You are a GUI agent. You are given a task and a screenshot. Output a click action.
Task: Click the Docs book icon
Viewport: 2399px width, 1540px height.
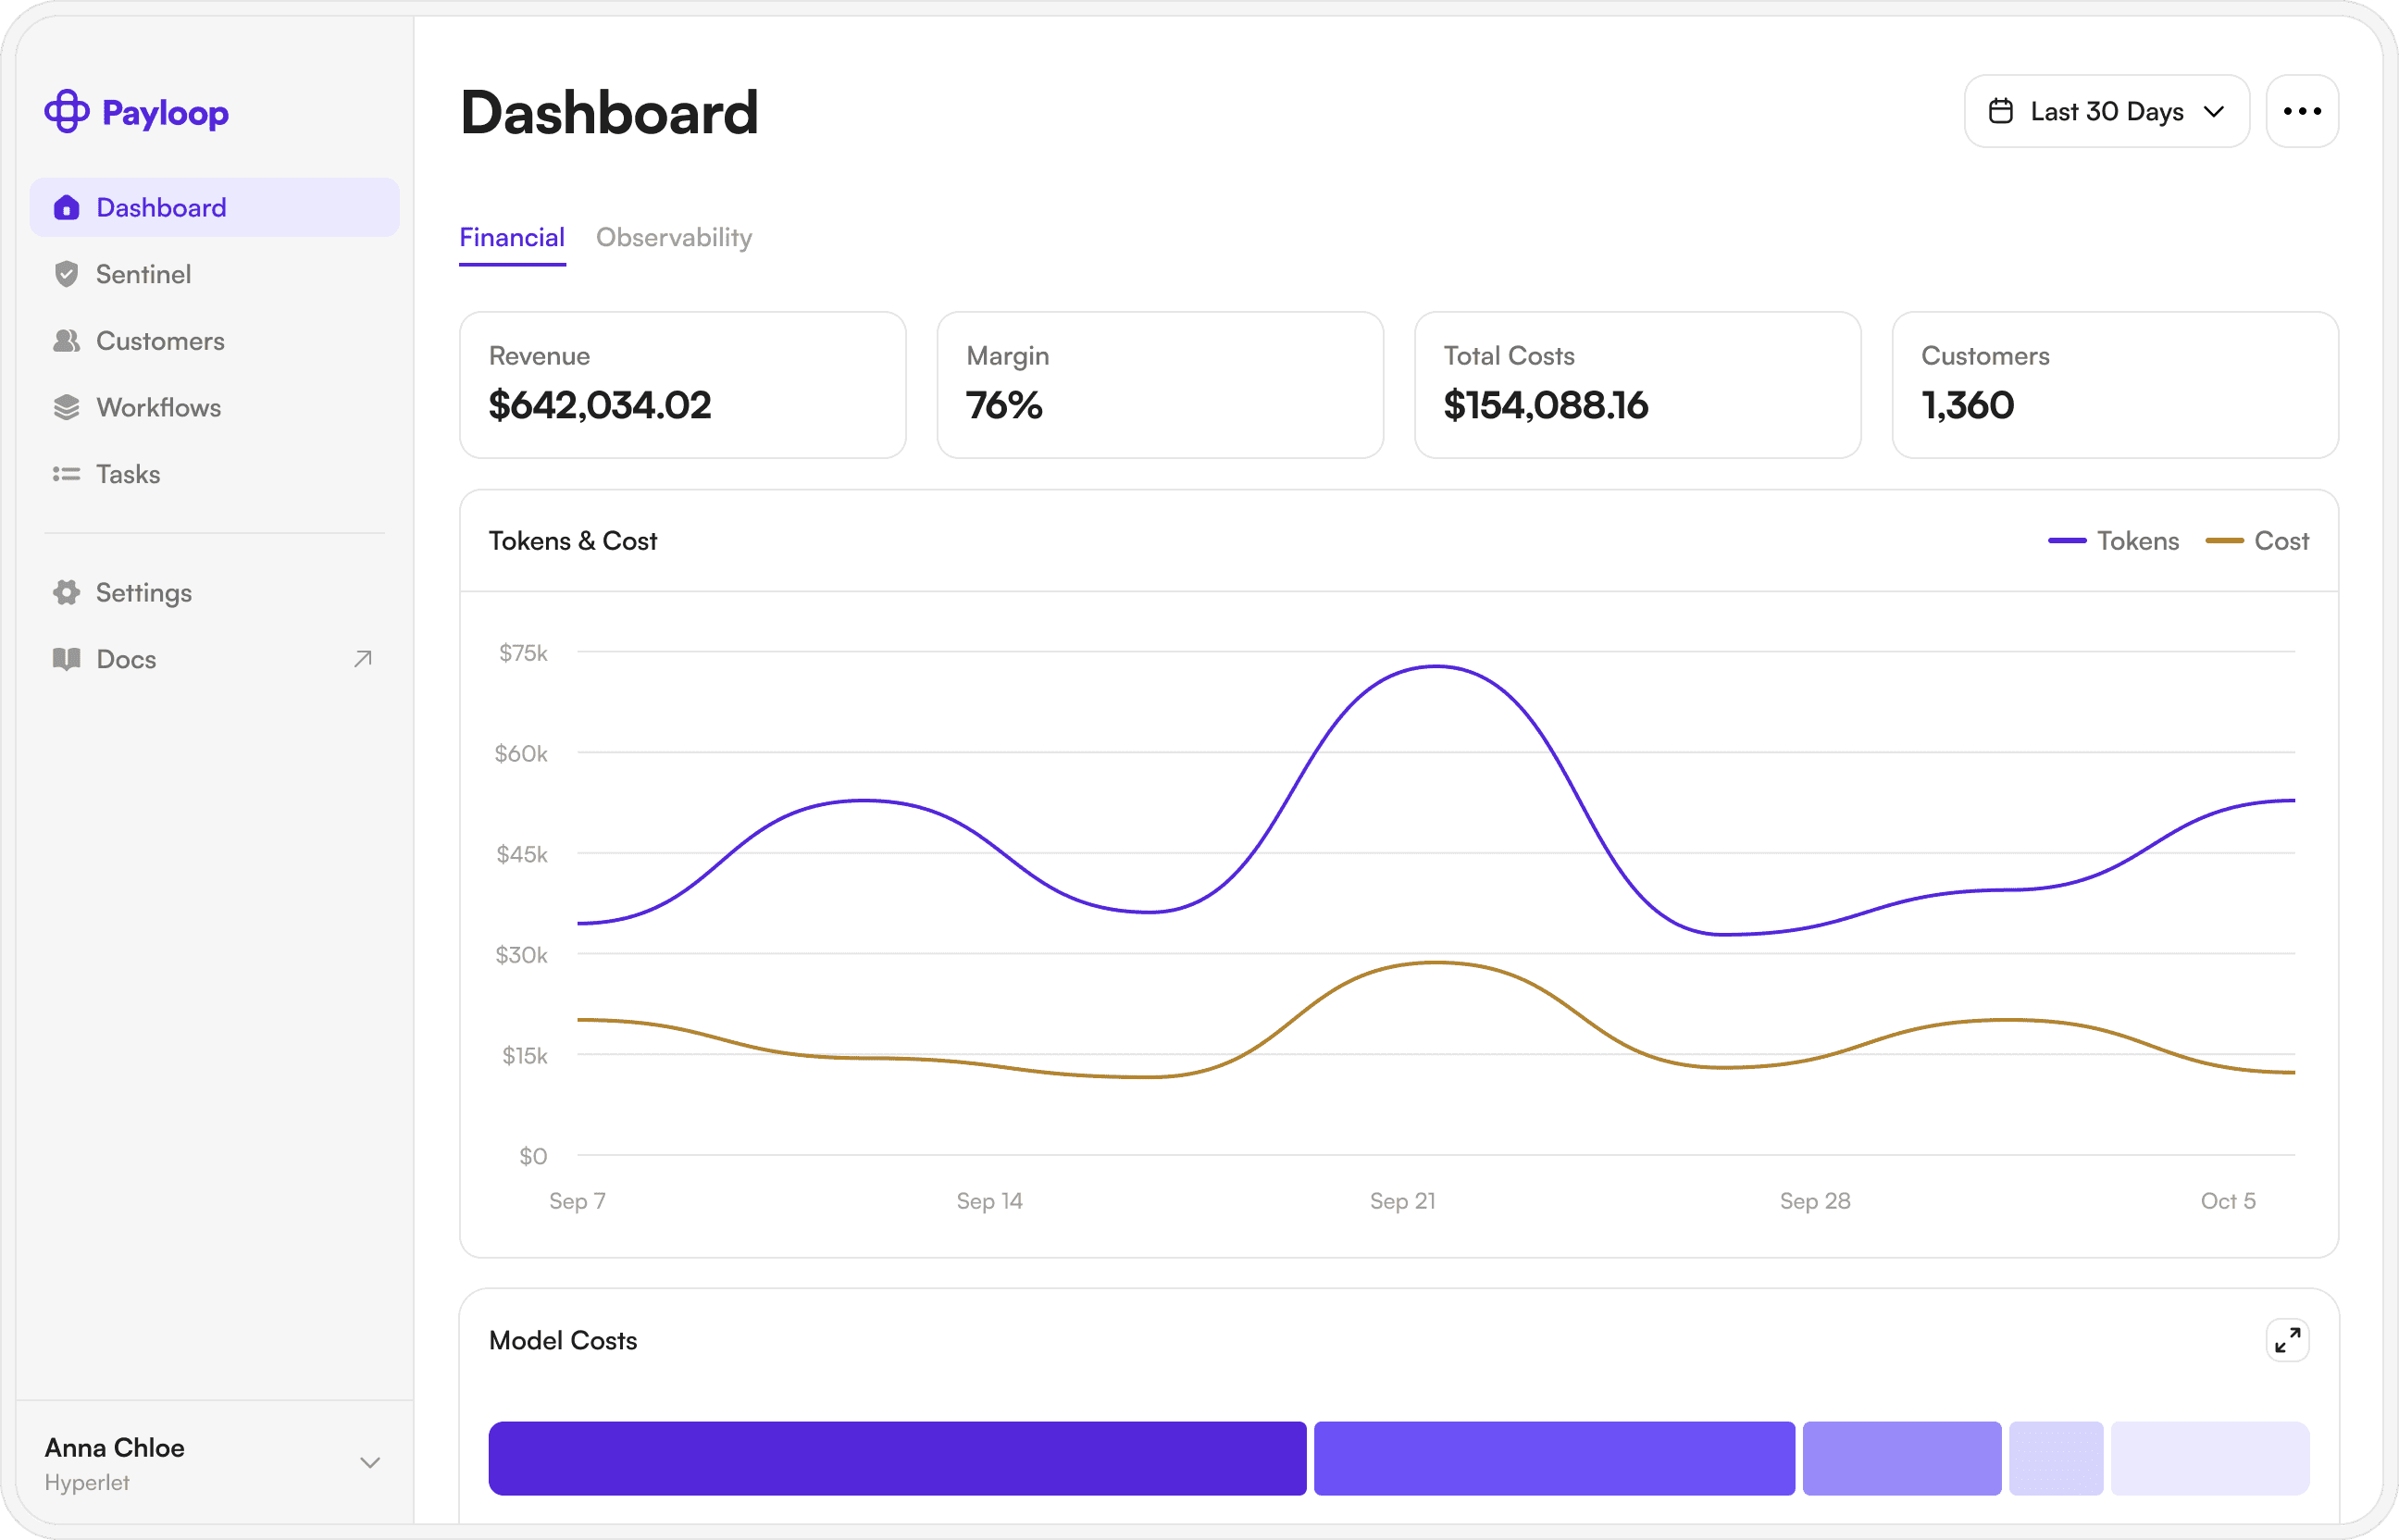(66, 659)
